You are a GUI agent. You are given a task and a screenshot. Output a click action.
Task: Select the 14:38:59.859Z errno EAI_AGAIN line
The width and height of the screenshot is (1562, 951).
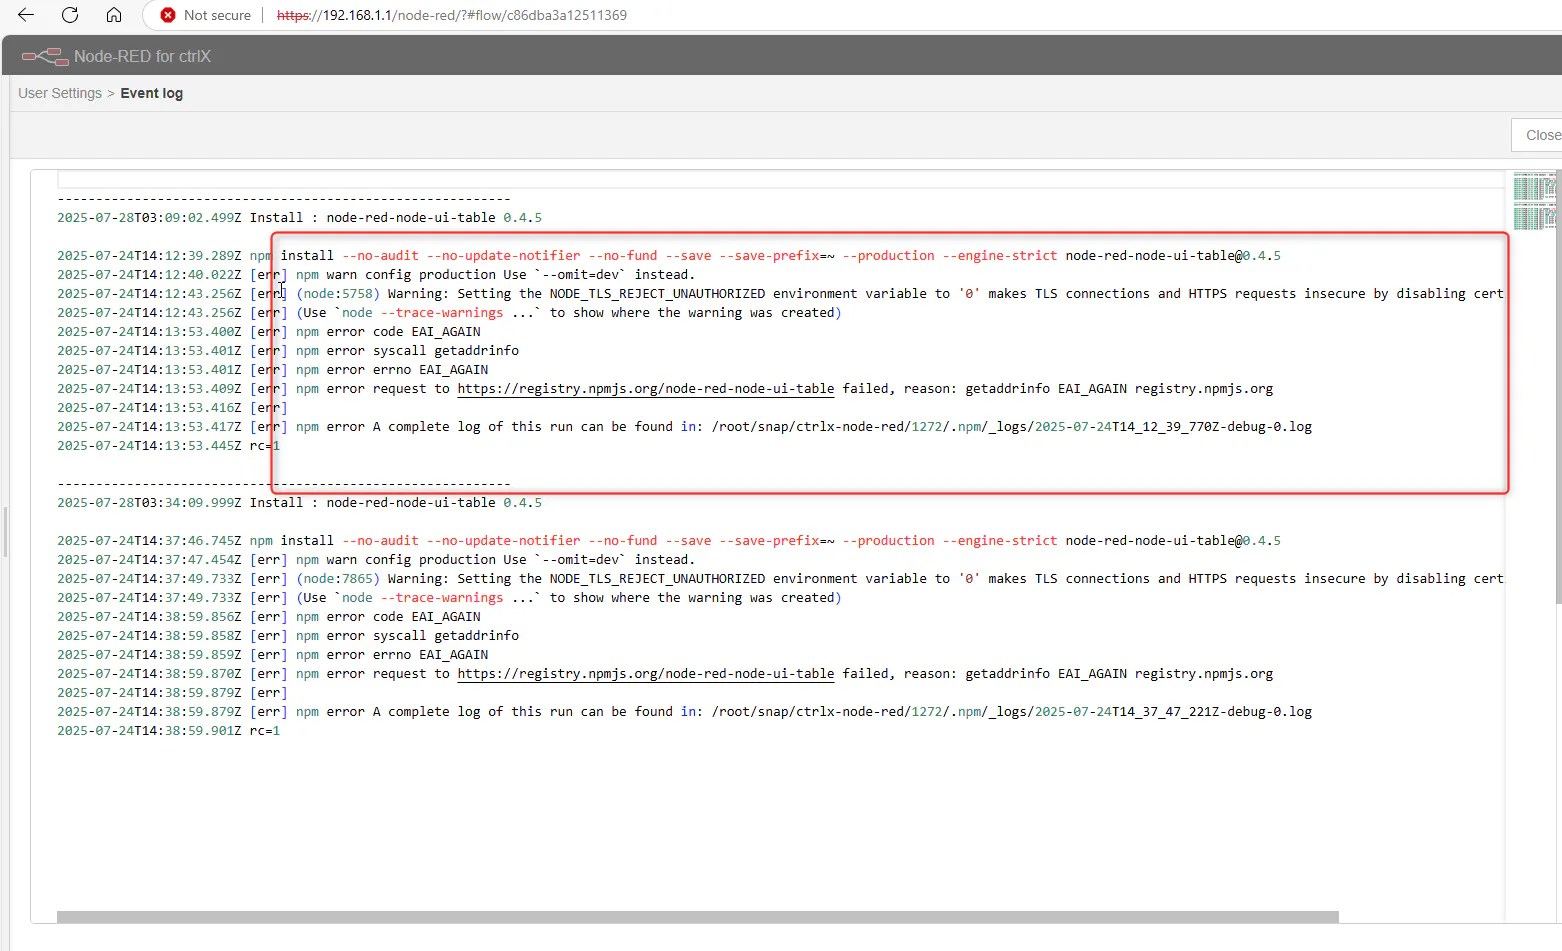click(273, 655)
